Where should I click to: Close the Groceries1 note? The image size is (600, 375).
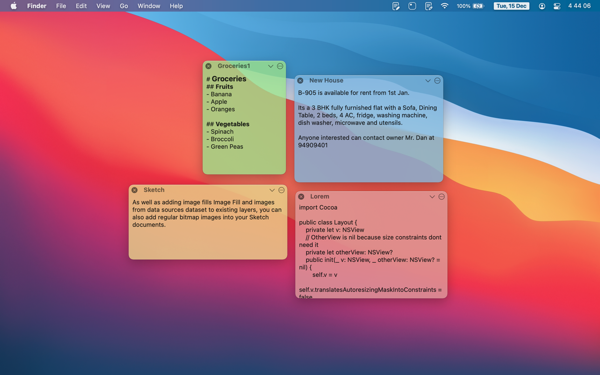click(209, 66)
